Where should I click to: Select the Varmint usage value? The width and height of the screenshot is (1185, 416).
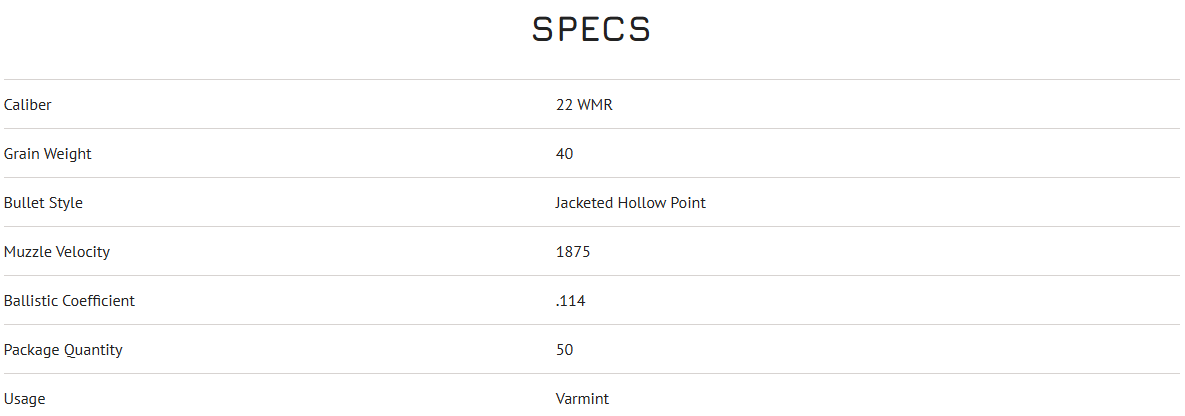(x=582, y=399)
